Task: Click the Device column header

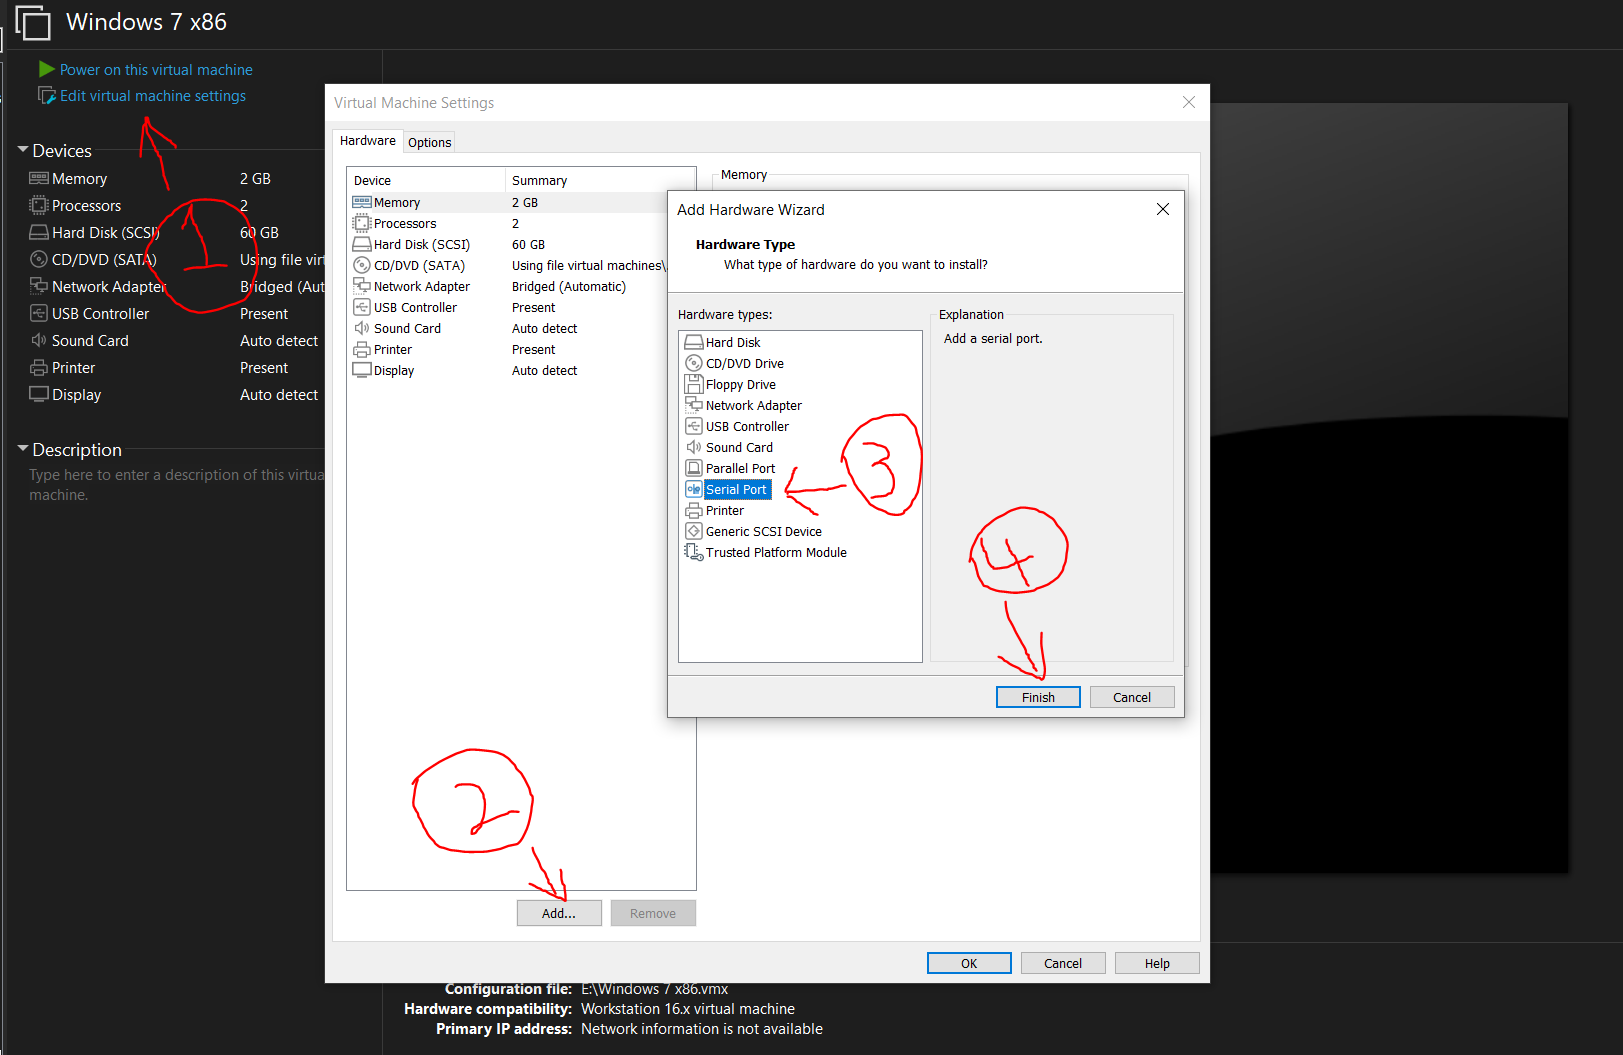Action: click(x=426, y=180)
